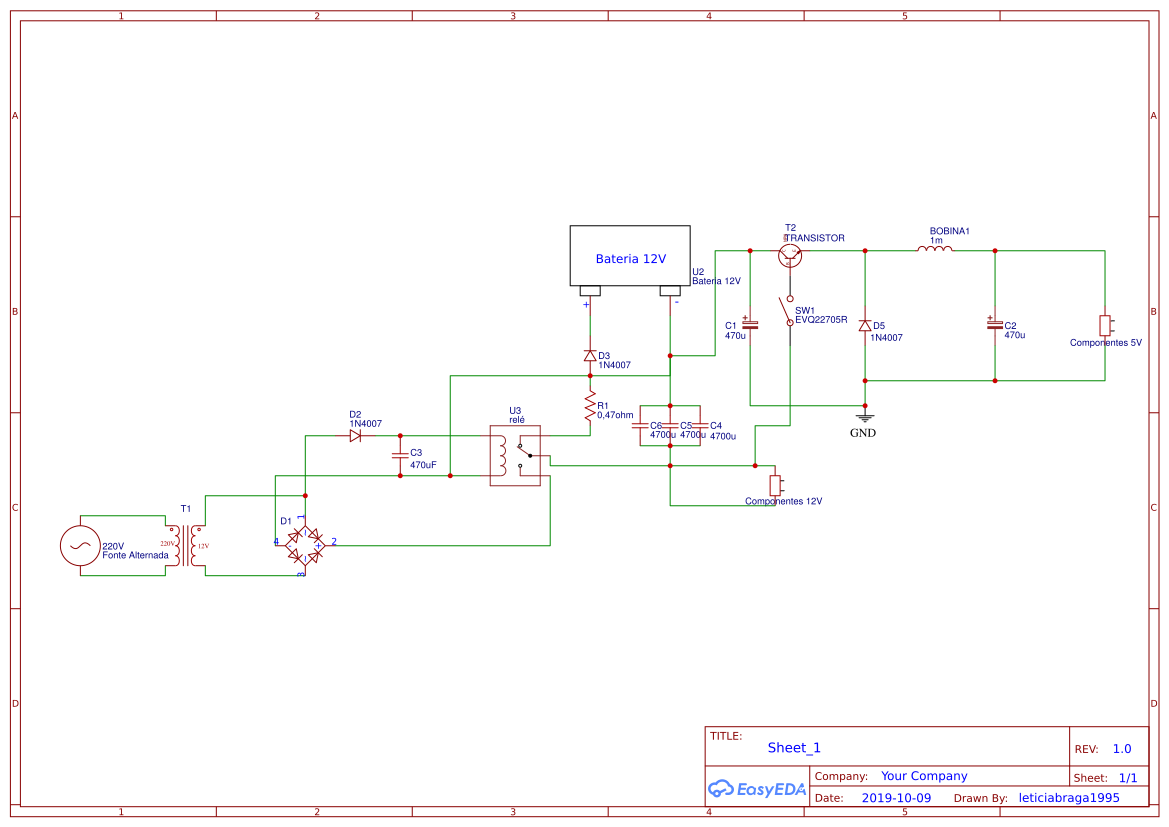Select diode D5 symbol
The image size is (1169, 827).
tap(865, 326)
